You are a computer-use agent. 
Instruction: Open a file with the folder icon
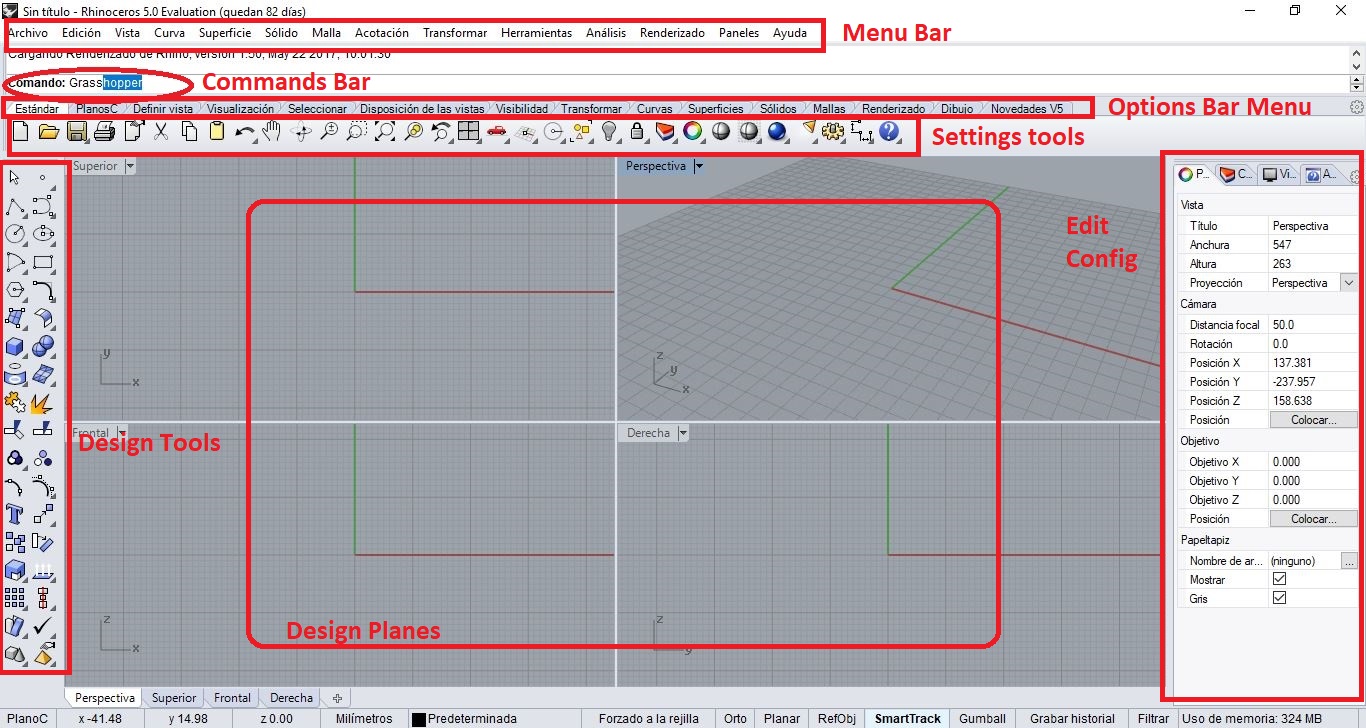point(48,131)
